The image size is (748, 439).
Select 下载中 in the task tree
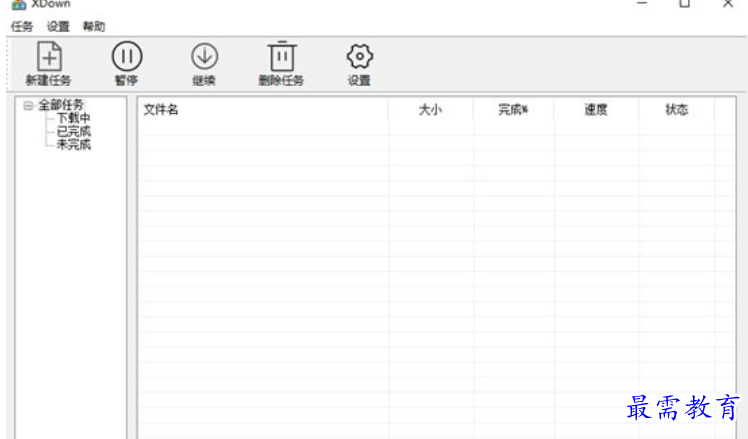(73, 118)
